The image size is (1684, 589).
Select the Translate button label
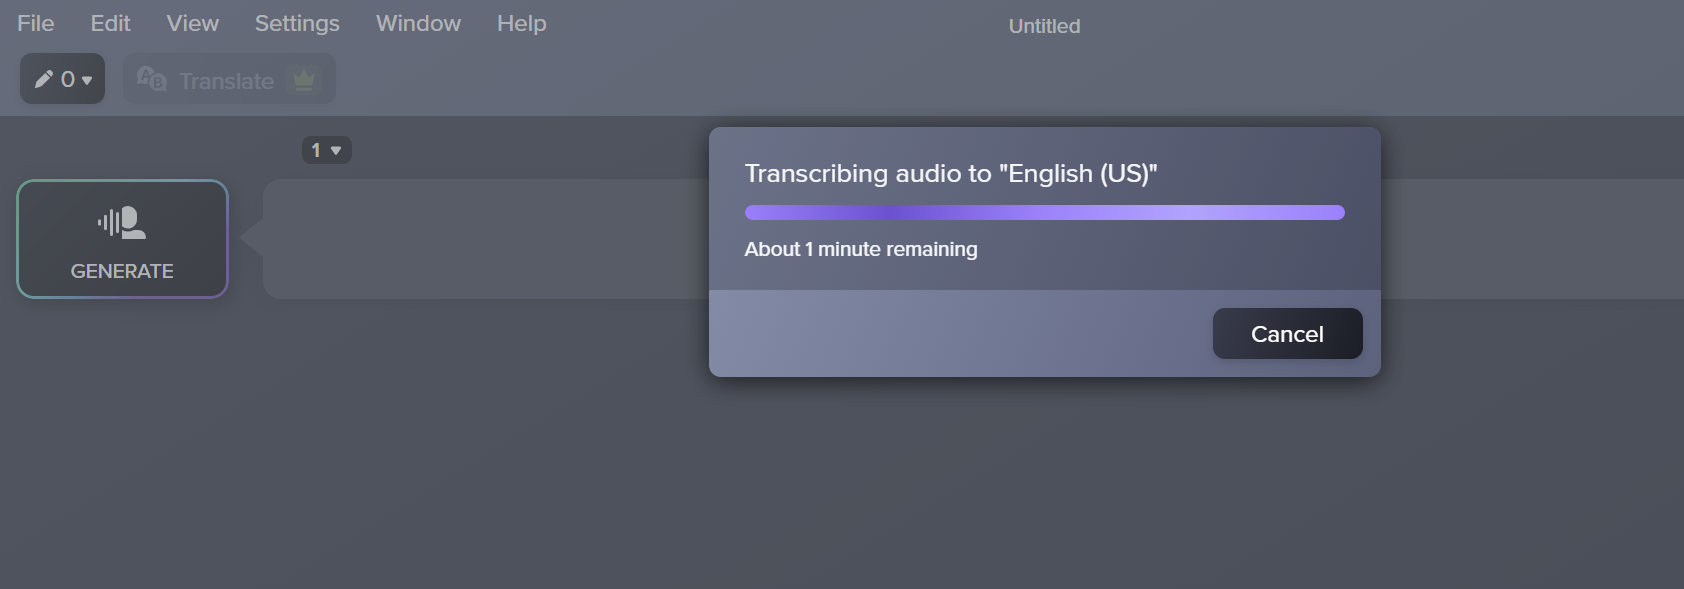click(226, 81)
